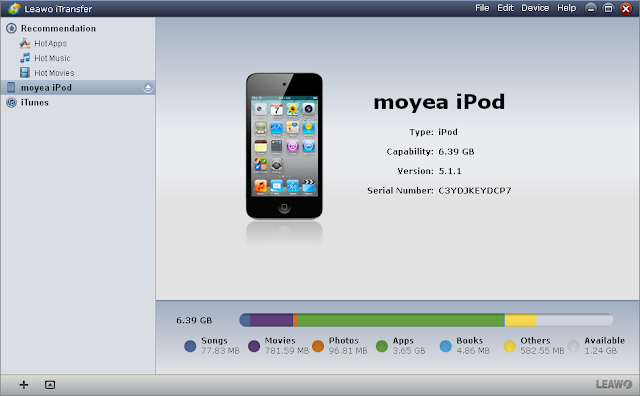Click the Hot Music note icon
Image resolution: width=640 pixels, height=396 pixels.
point(25,58)
